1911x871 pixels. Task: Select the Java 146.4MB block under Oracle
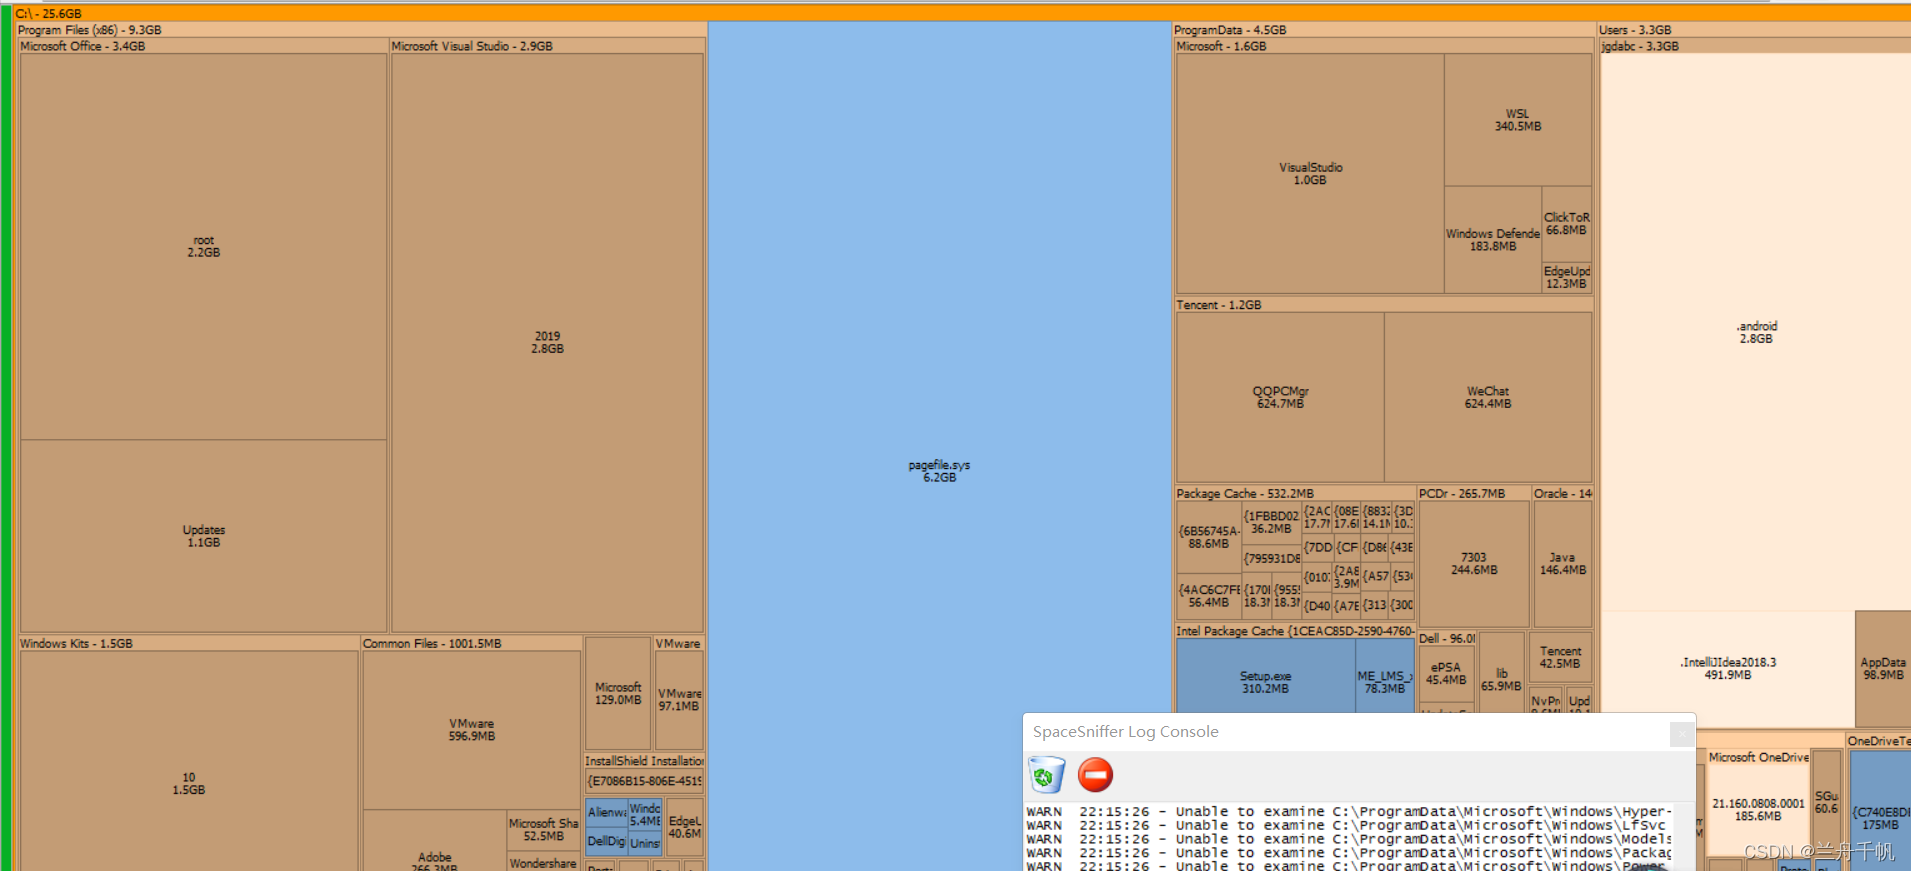pos(1562,563)
